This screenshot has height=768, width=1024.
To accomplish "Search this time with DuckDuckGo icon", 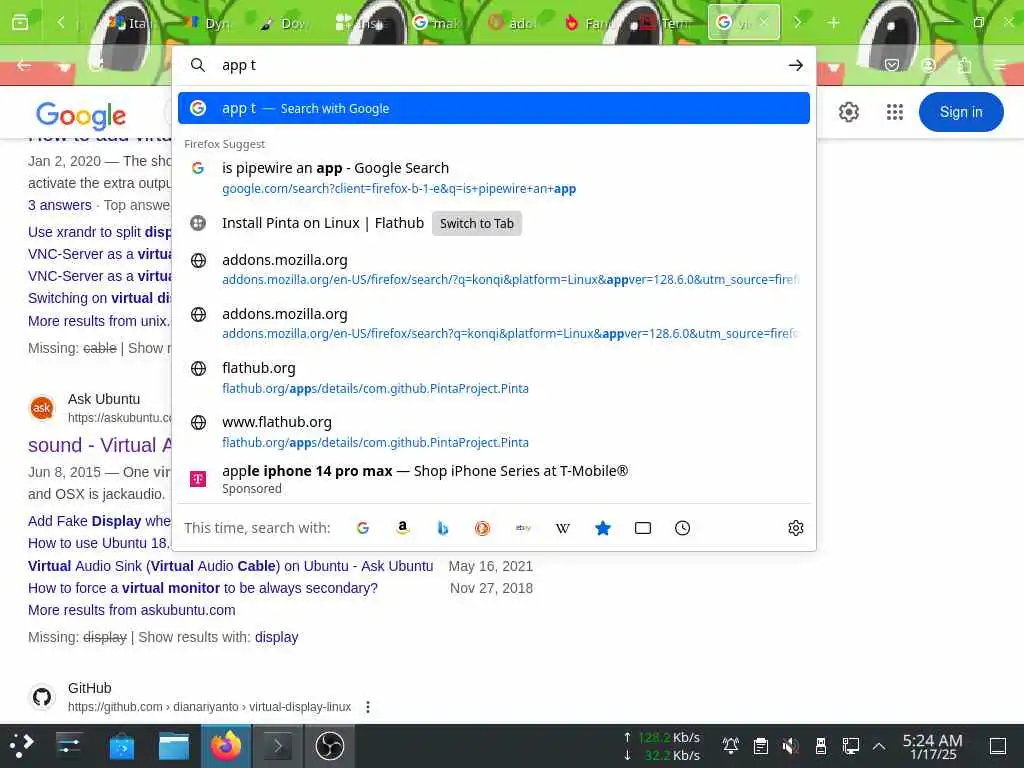I will 483,528.
